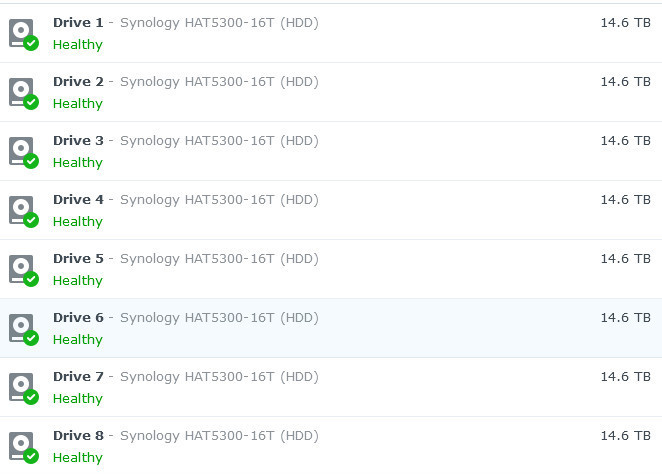Click the 14.6 TB capacity of Drive 6

[x=625, y=317]
